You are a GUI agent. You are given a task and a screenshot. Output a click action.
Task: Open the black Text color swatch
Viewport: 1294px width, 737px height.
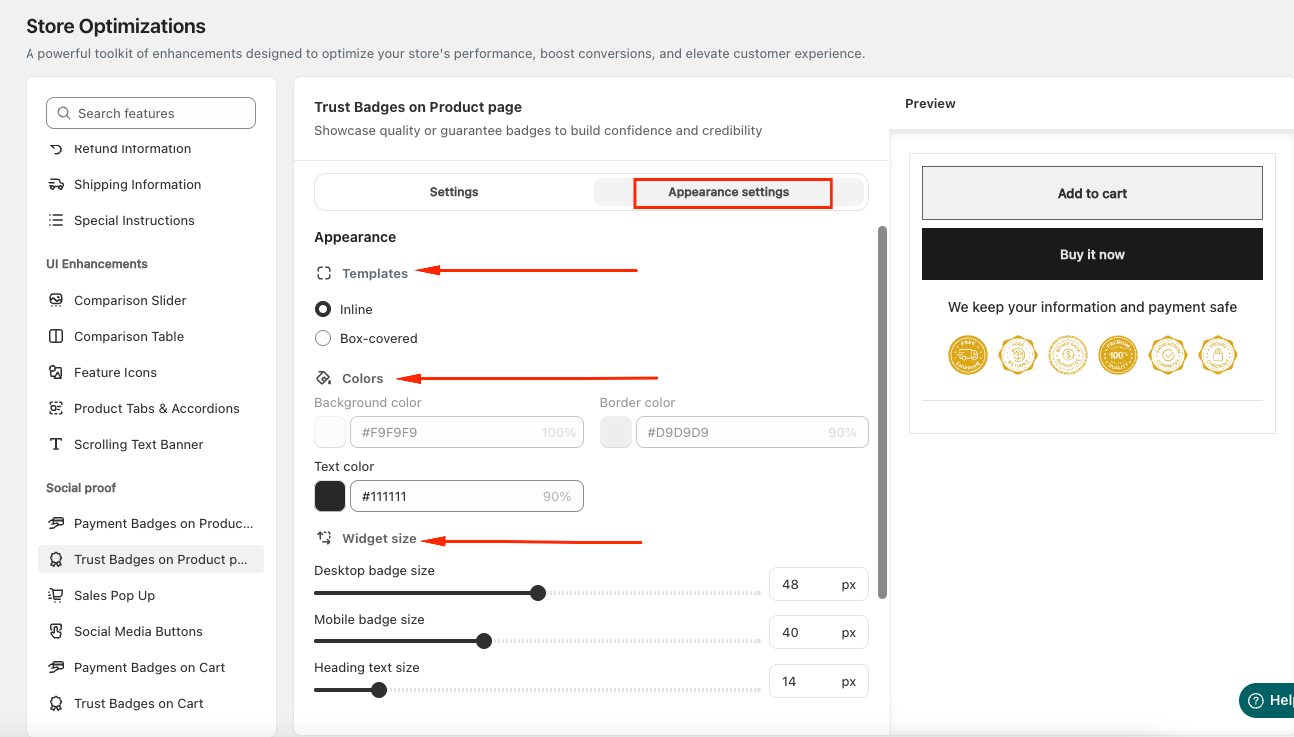pos(330,496)
